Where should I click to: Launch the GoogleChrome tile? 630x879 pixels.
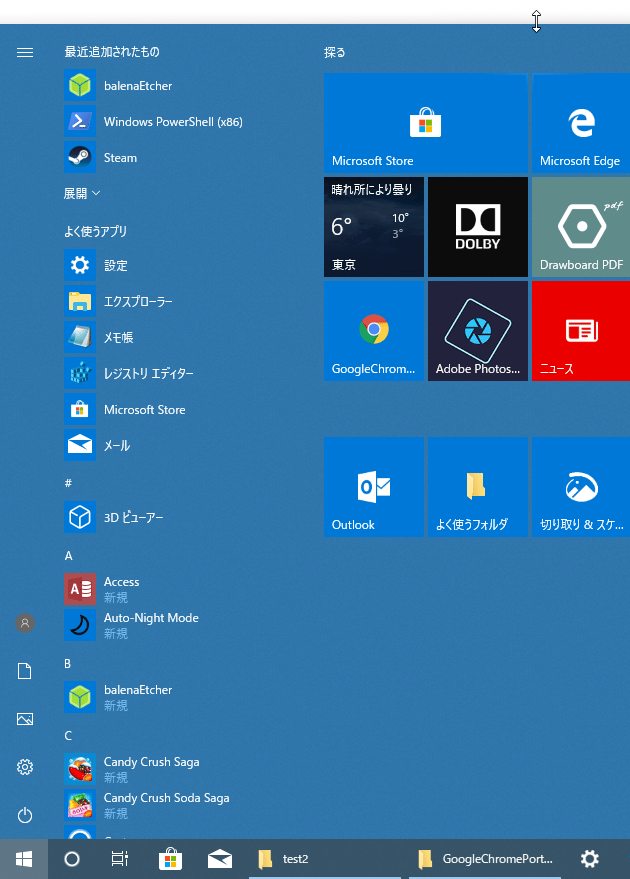tap(374, 331)
